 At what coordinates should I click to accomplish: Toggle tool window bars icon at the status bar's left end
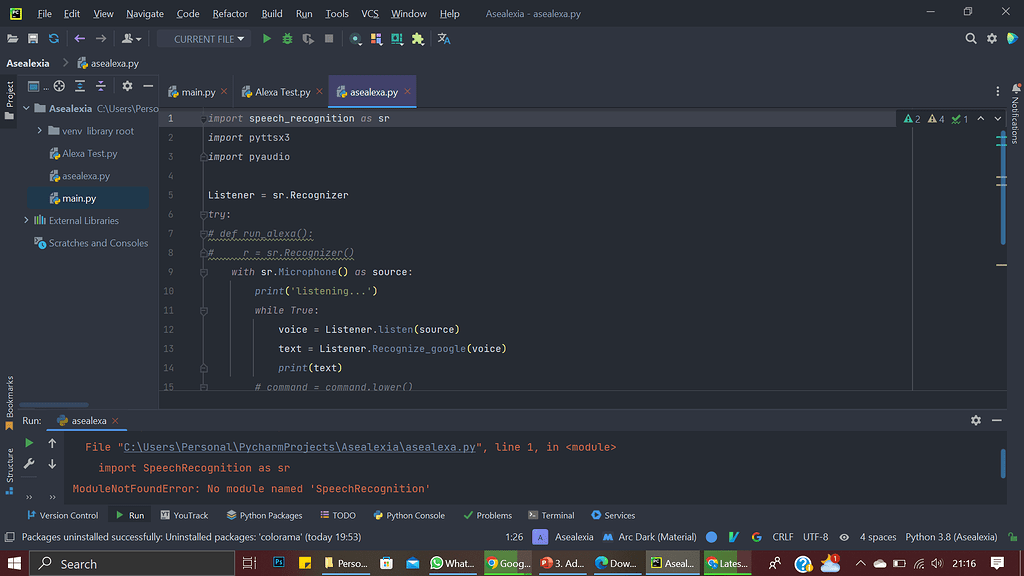click(10, 537)
